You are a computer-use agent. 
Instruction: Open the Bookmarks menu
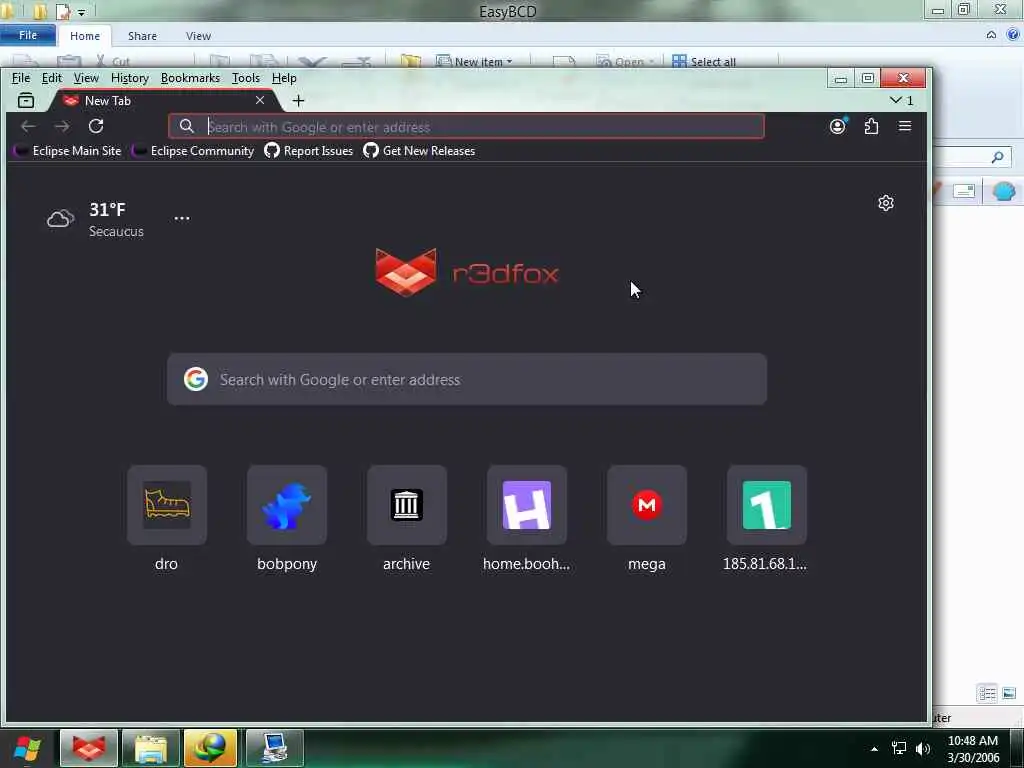click(x=190, y=78)
